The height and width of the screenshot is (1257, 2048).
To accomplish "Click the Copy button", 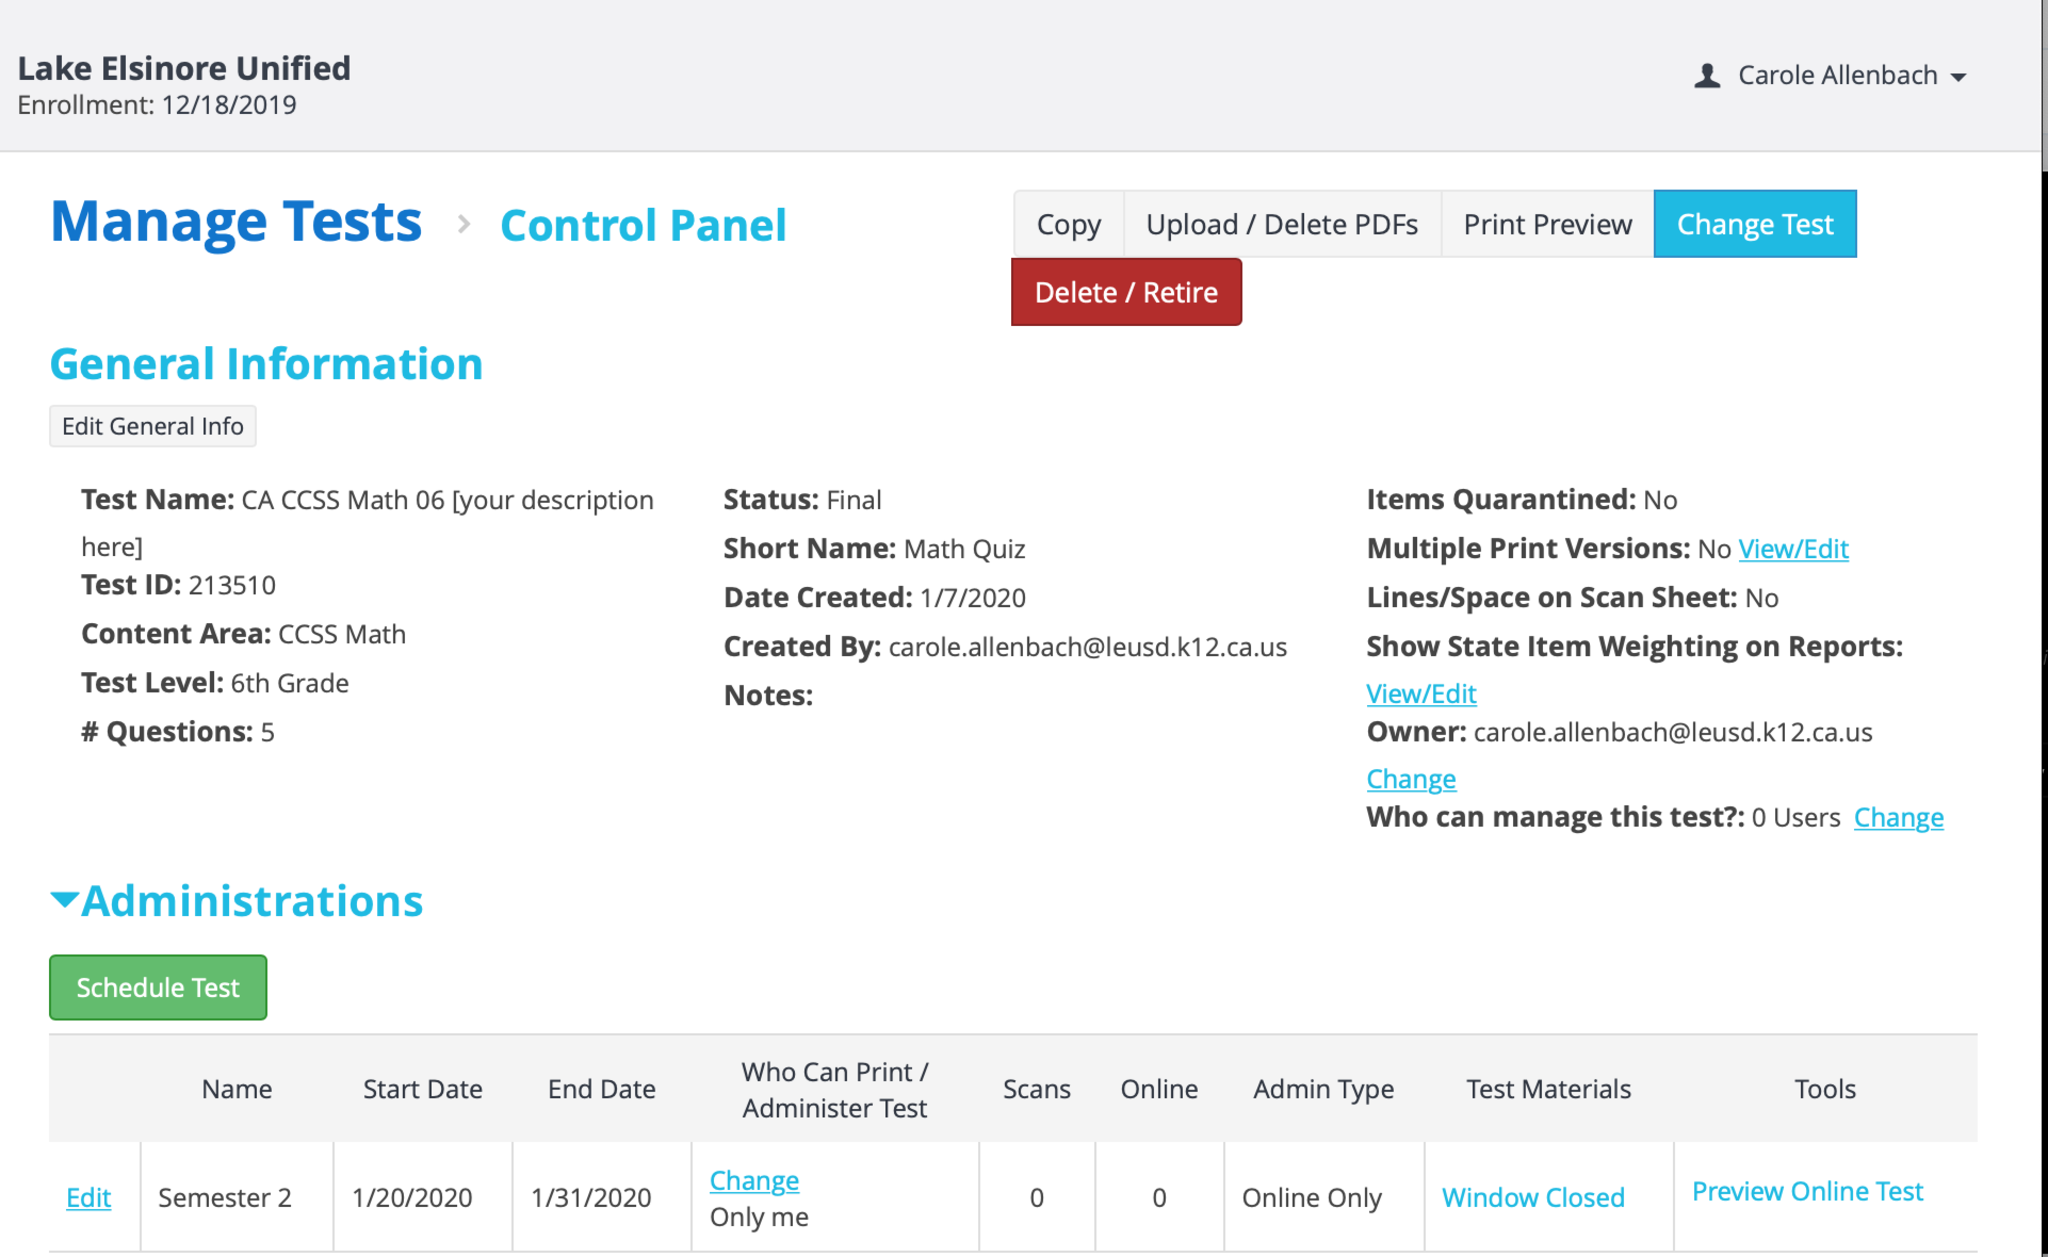I will [1068, 224].
